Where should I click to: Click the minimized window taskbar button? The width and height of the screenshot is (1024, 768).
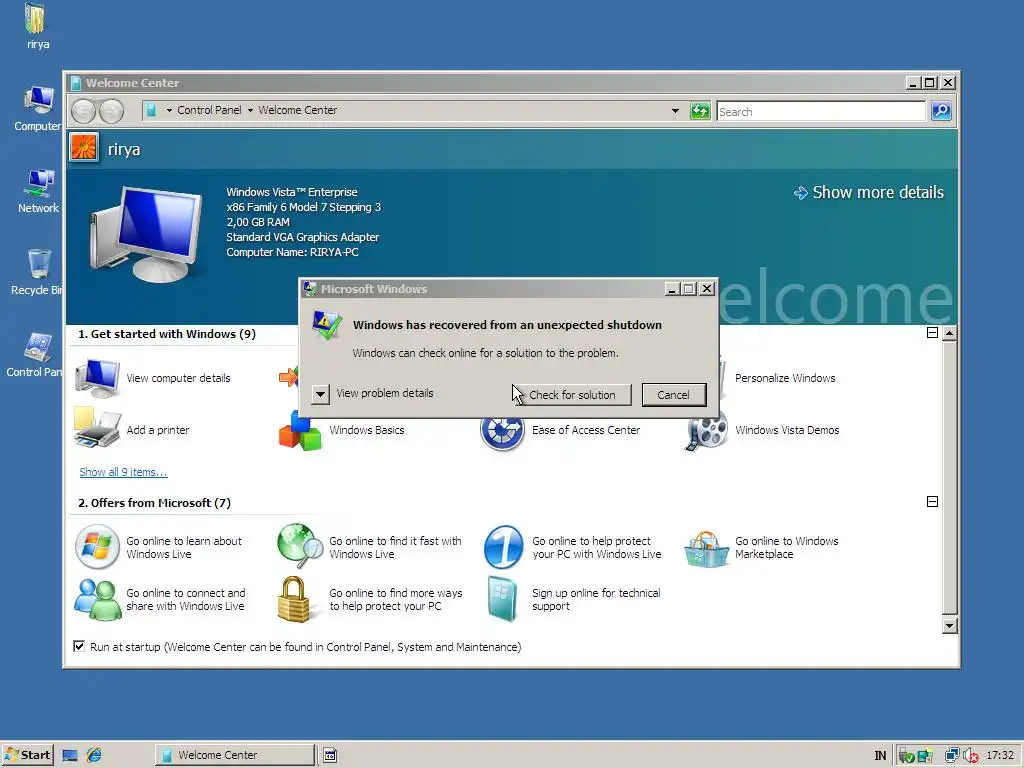tap(330, 755)
